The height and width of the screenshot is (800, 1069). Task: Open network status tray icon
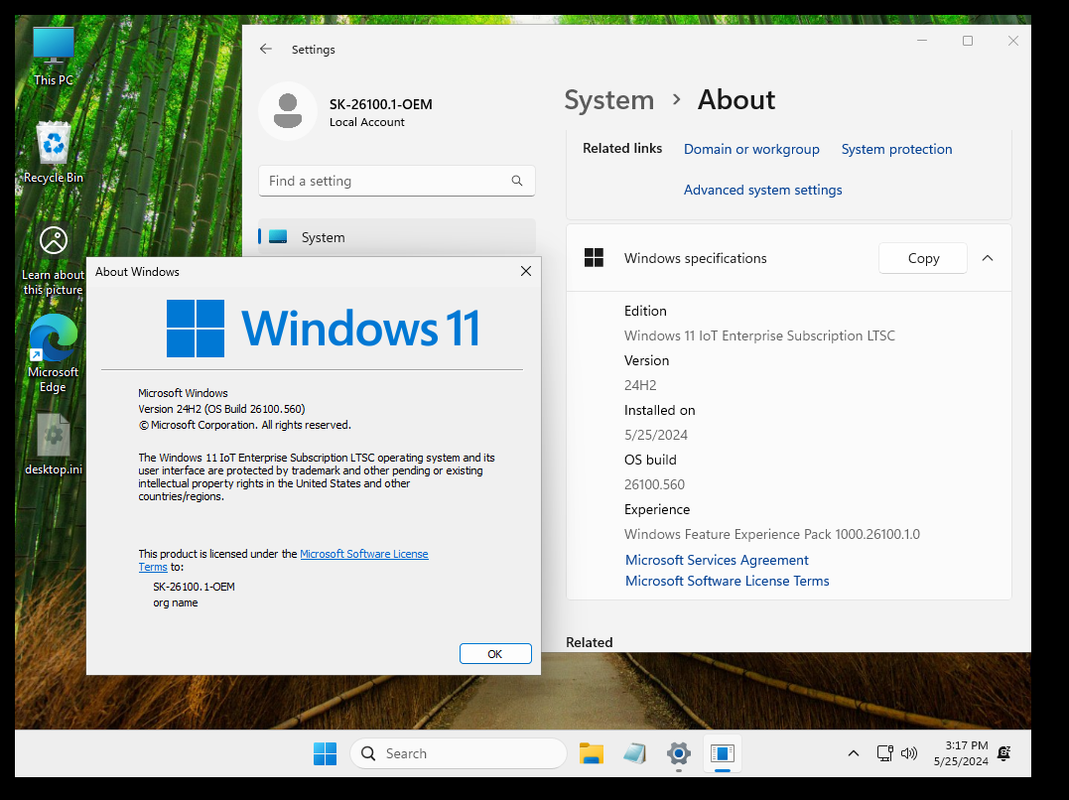(884, 754)
